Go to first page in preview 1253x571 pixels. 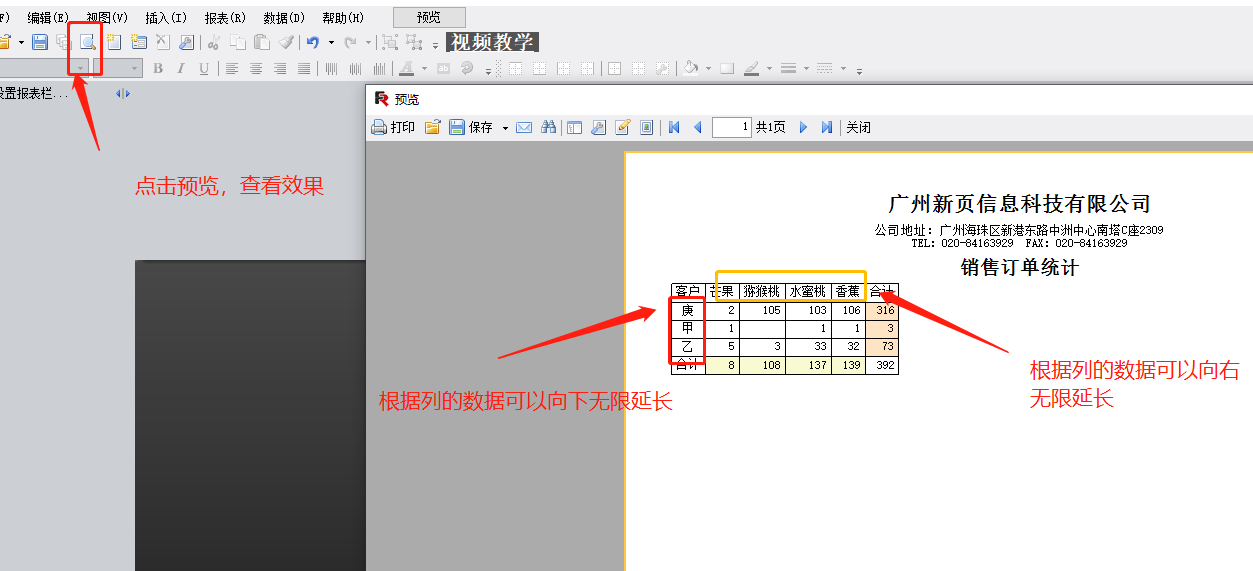click(x=674, y=127)
